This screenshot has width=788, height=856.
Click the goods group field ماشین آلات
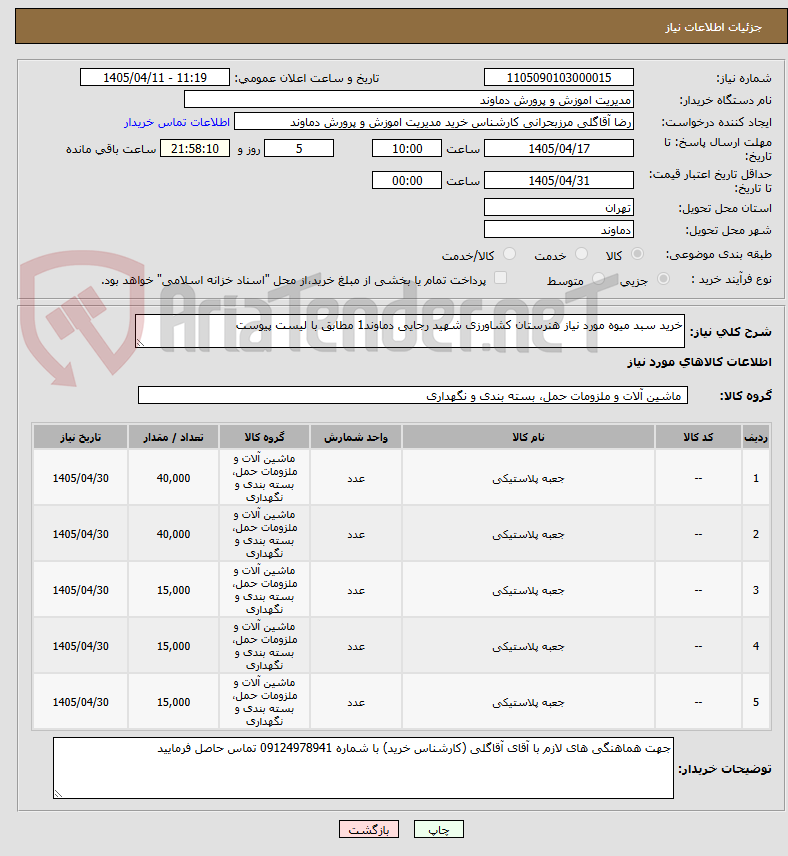[x=413, y=395]
